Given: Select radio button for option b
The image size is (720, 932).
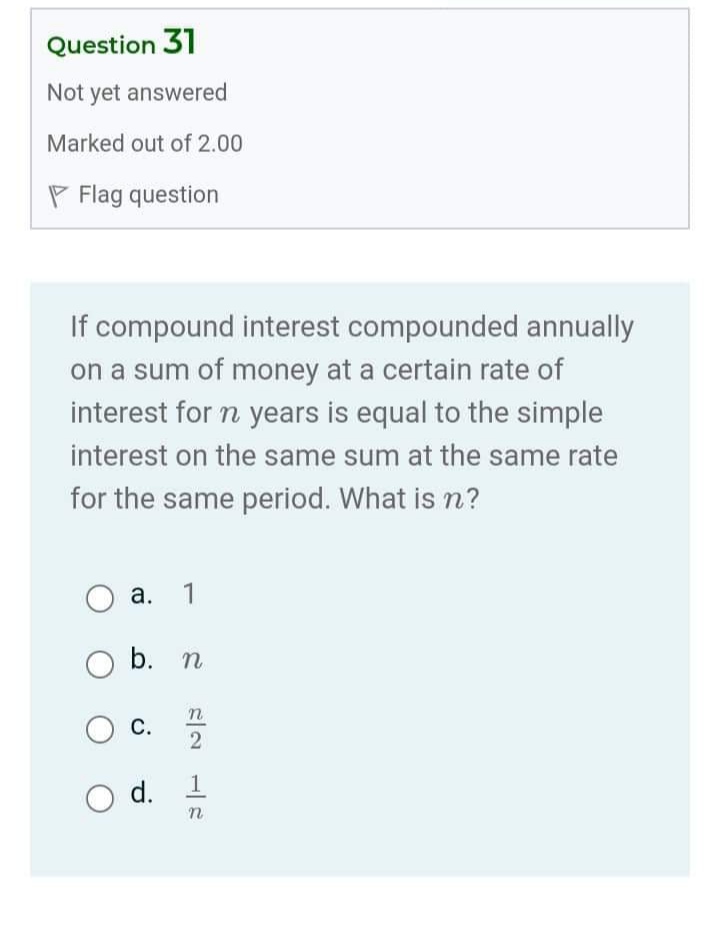Looking at the screenshot, I should tap(99, 661).
